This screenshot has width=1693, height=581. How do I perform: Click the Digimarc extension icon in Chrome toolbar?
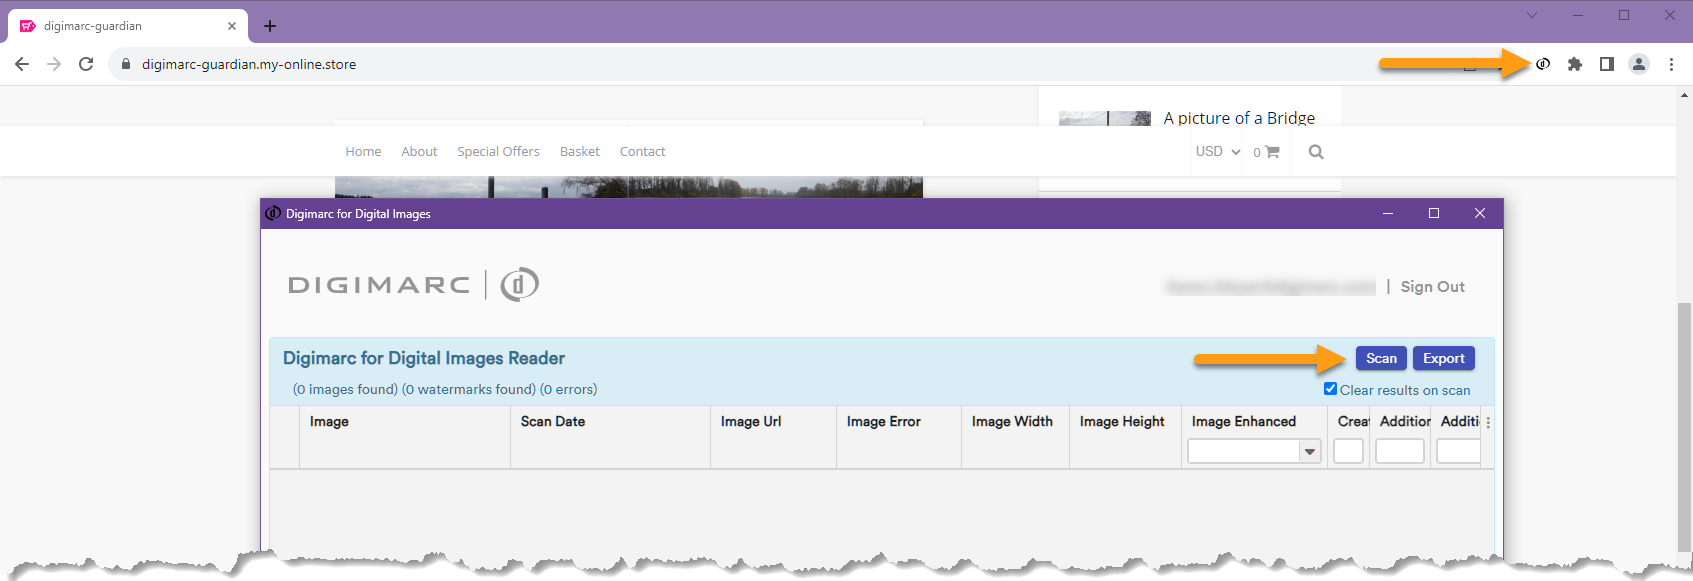coord(1543,64)
